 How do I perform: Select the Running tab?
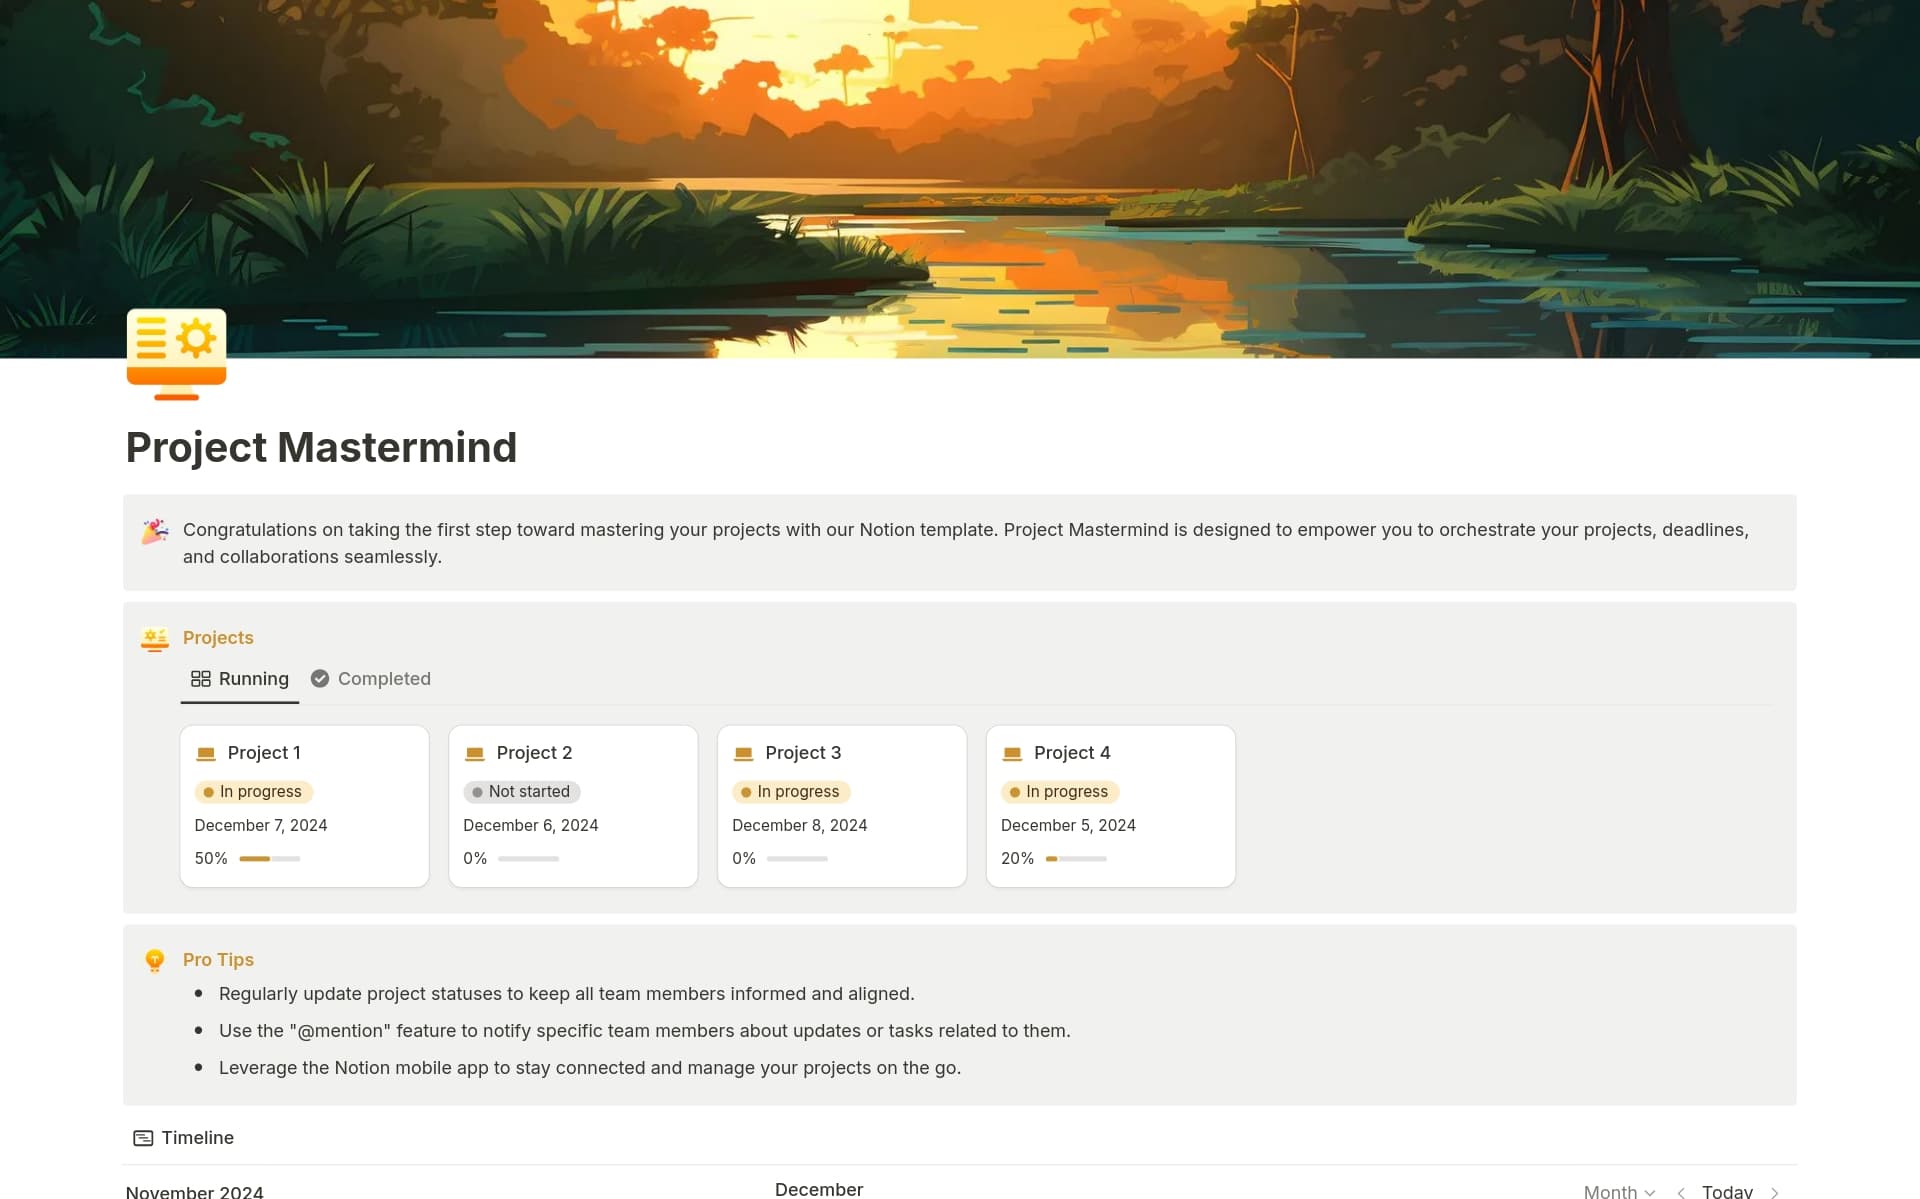pos(253,679)
